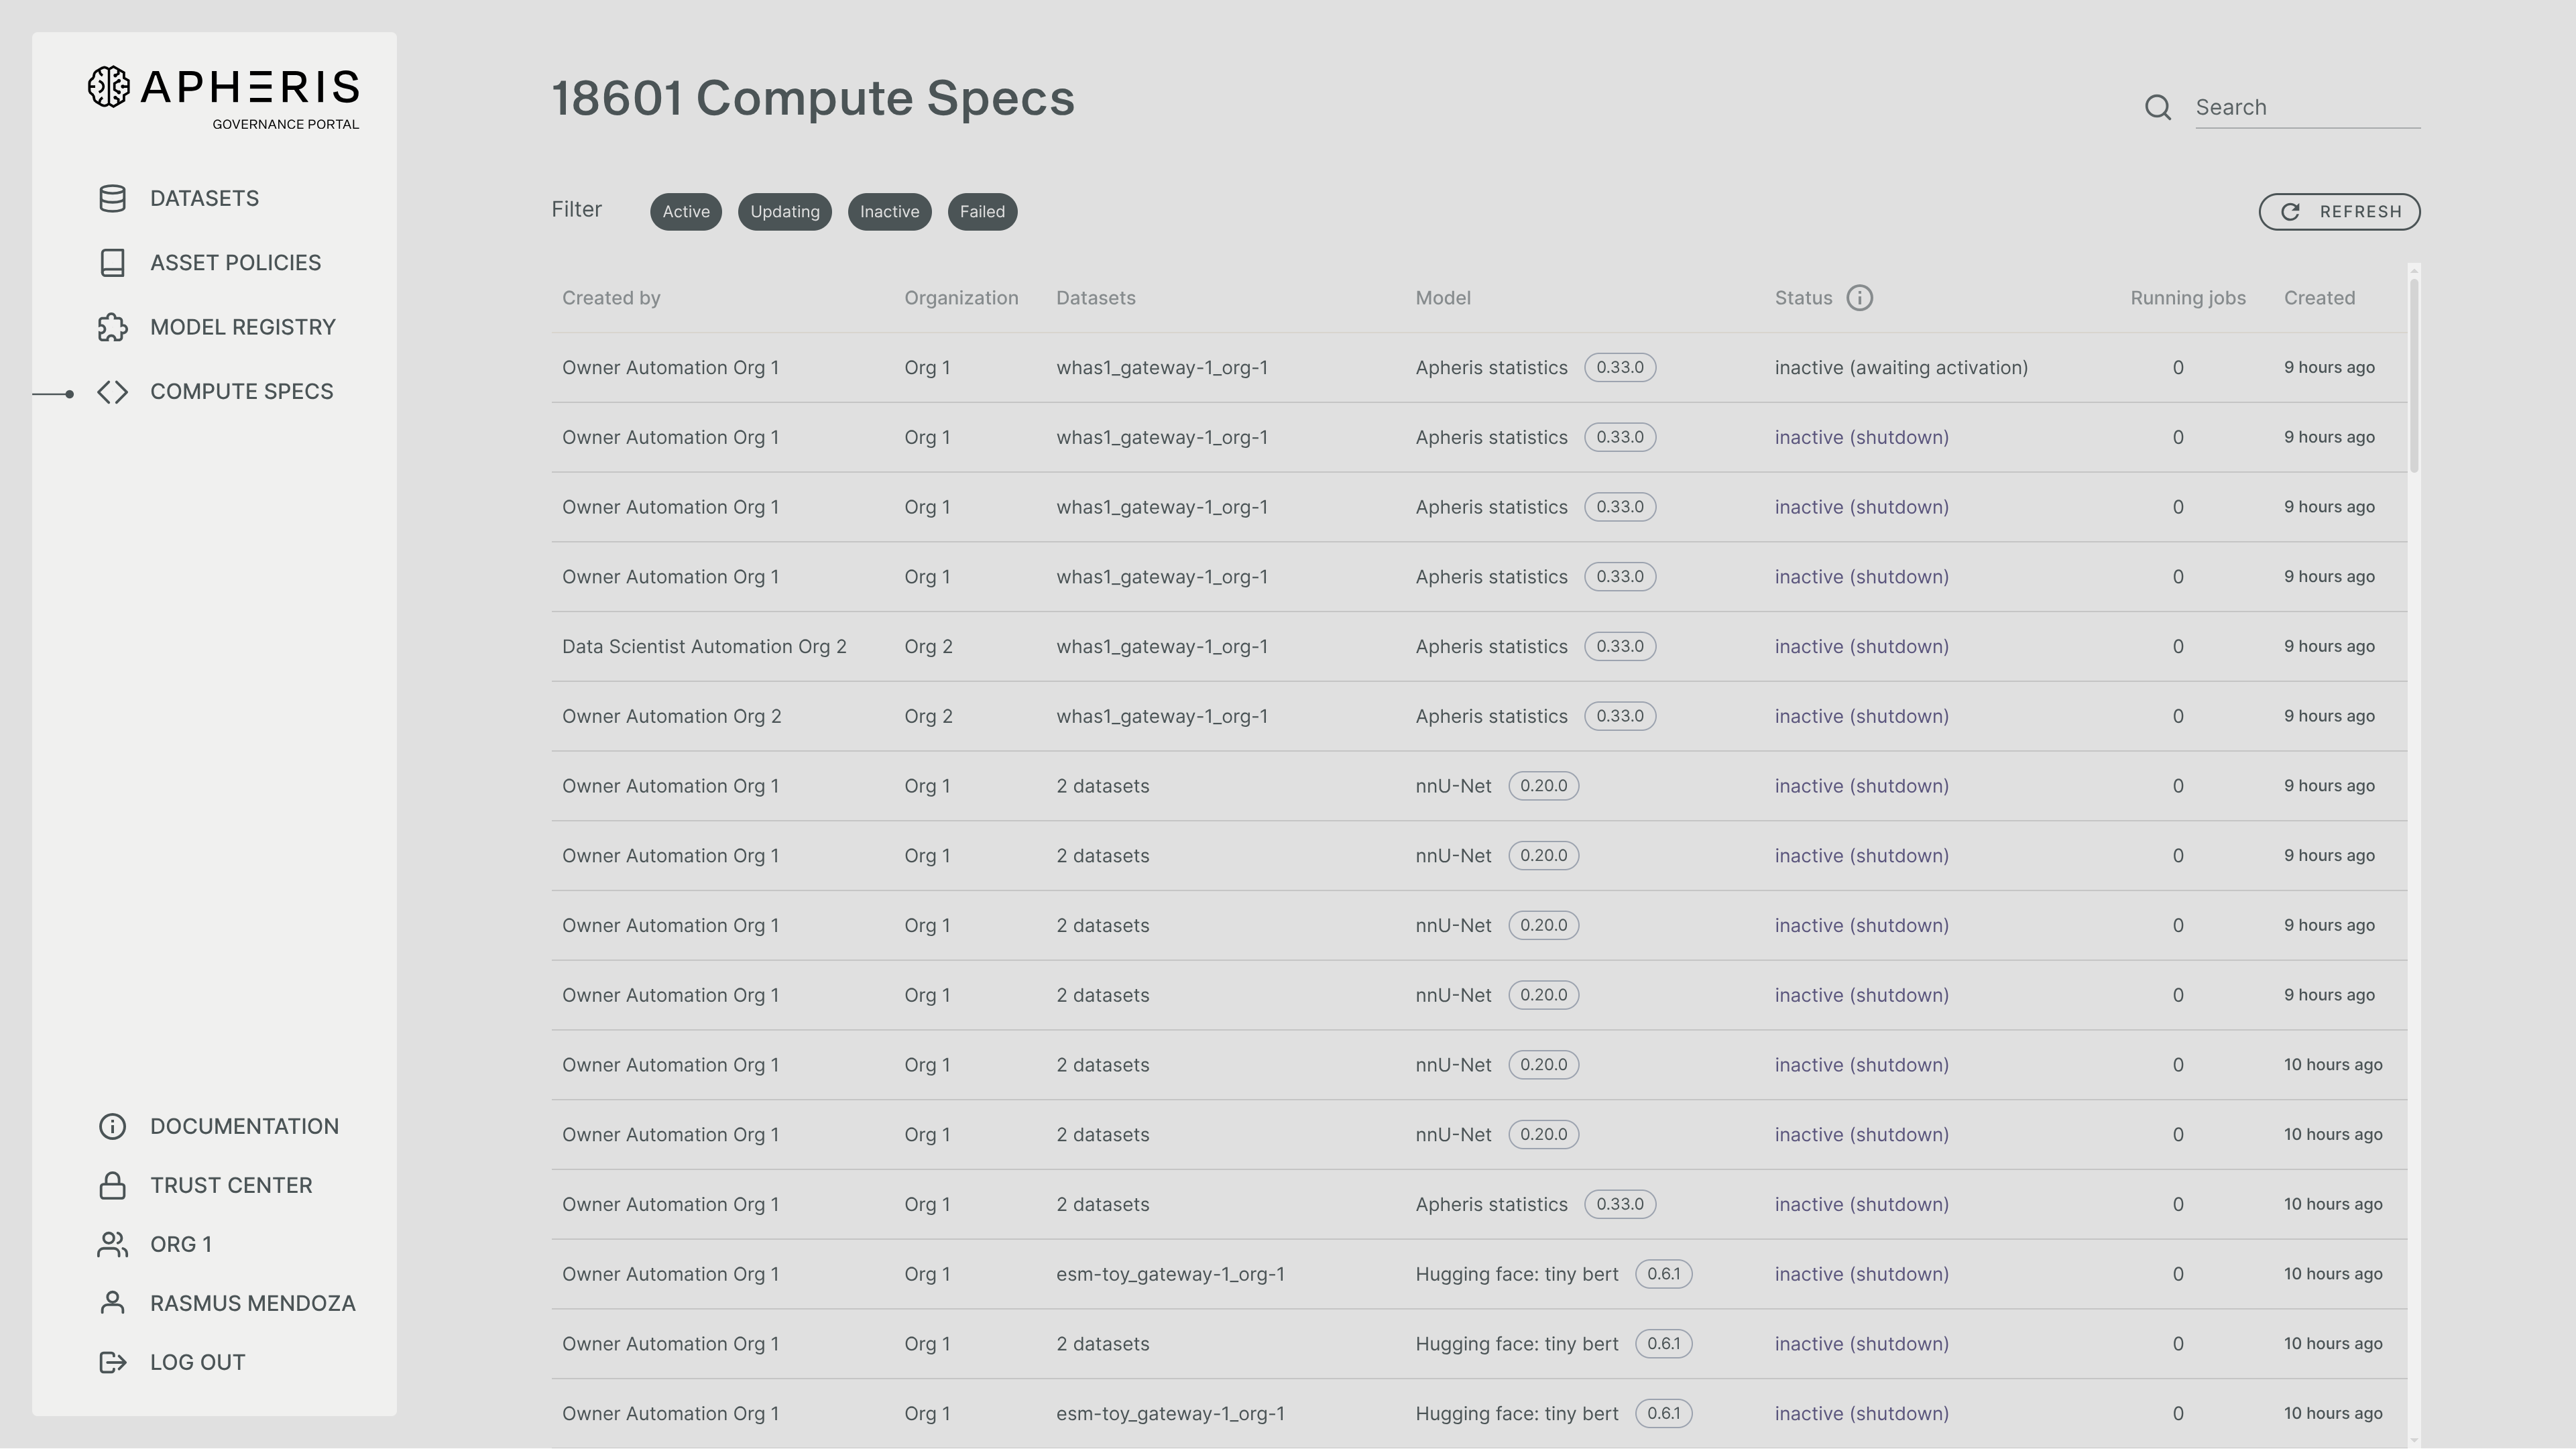
Task: Open Rasmus Mendoza profile entry
Action: tap(252, 1303)
